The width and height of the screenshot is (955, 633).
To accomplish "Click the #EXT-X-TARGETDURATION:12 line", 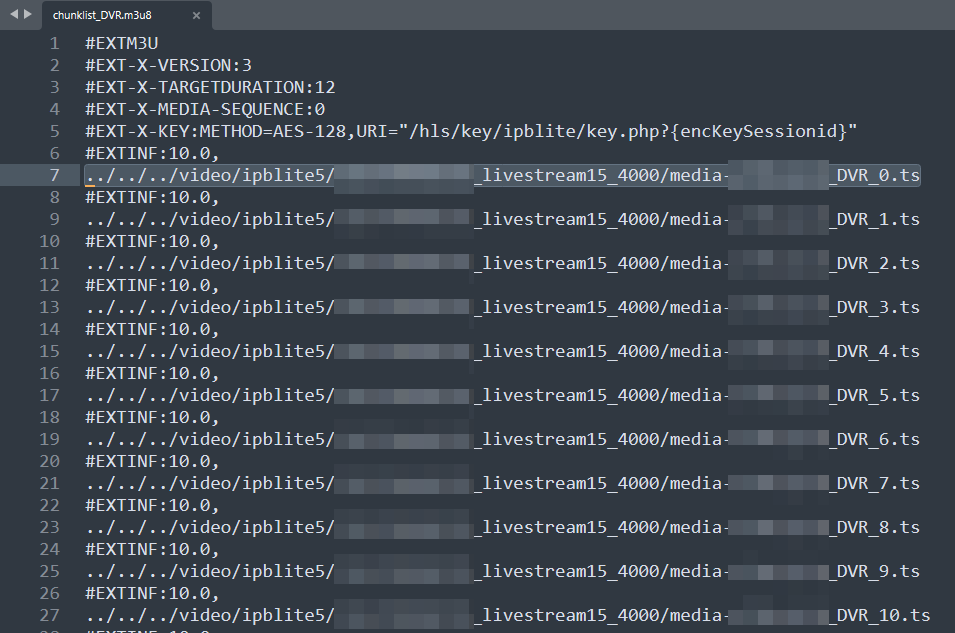I will (x=210, y=87).
